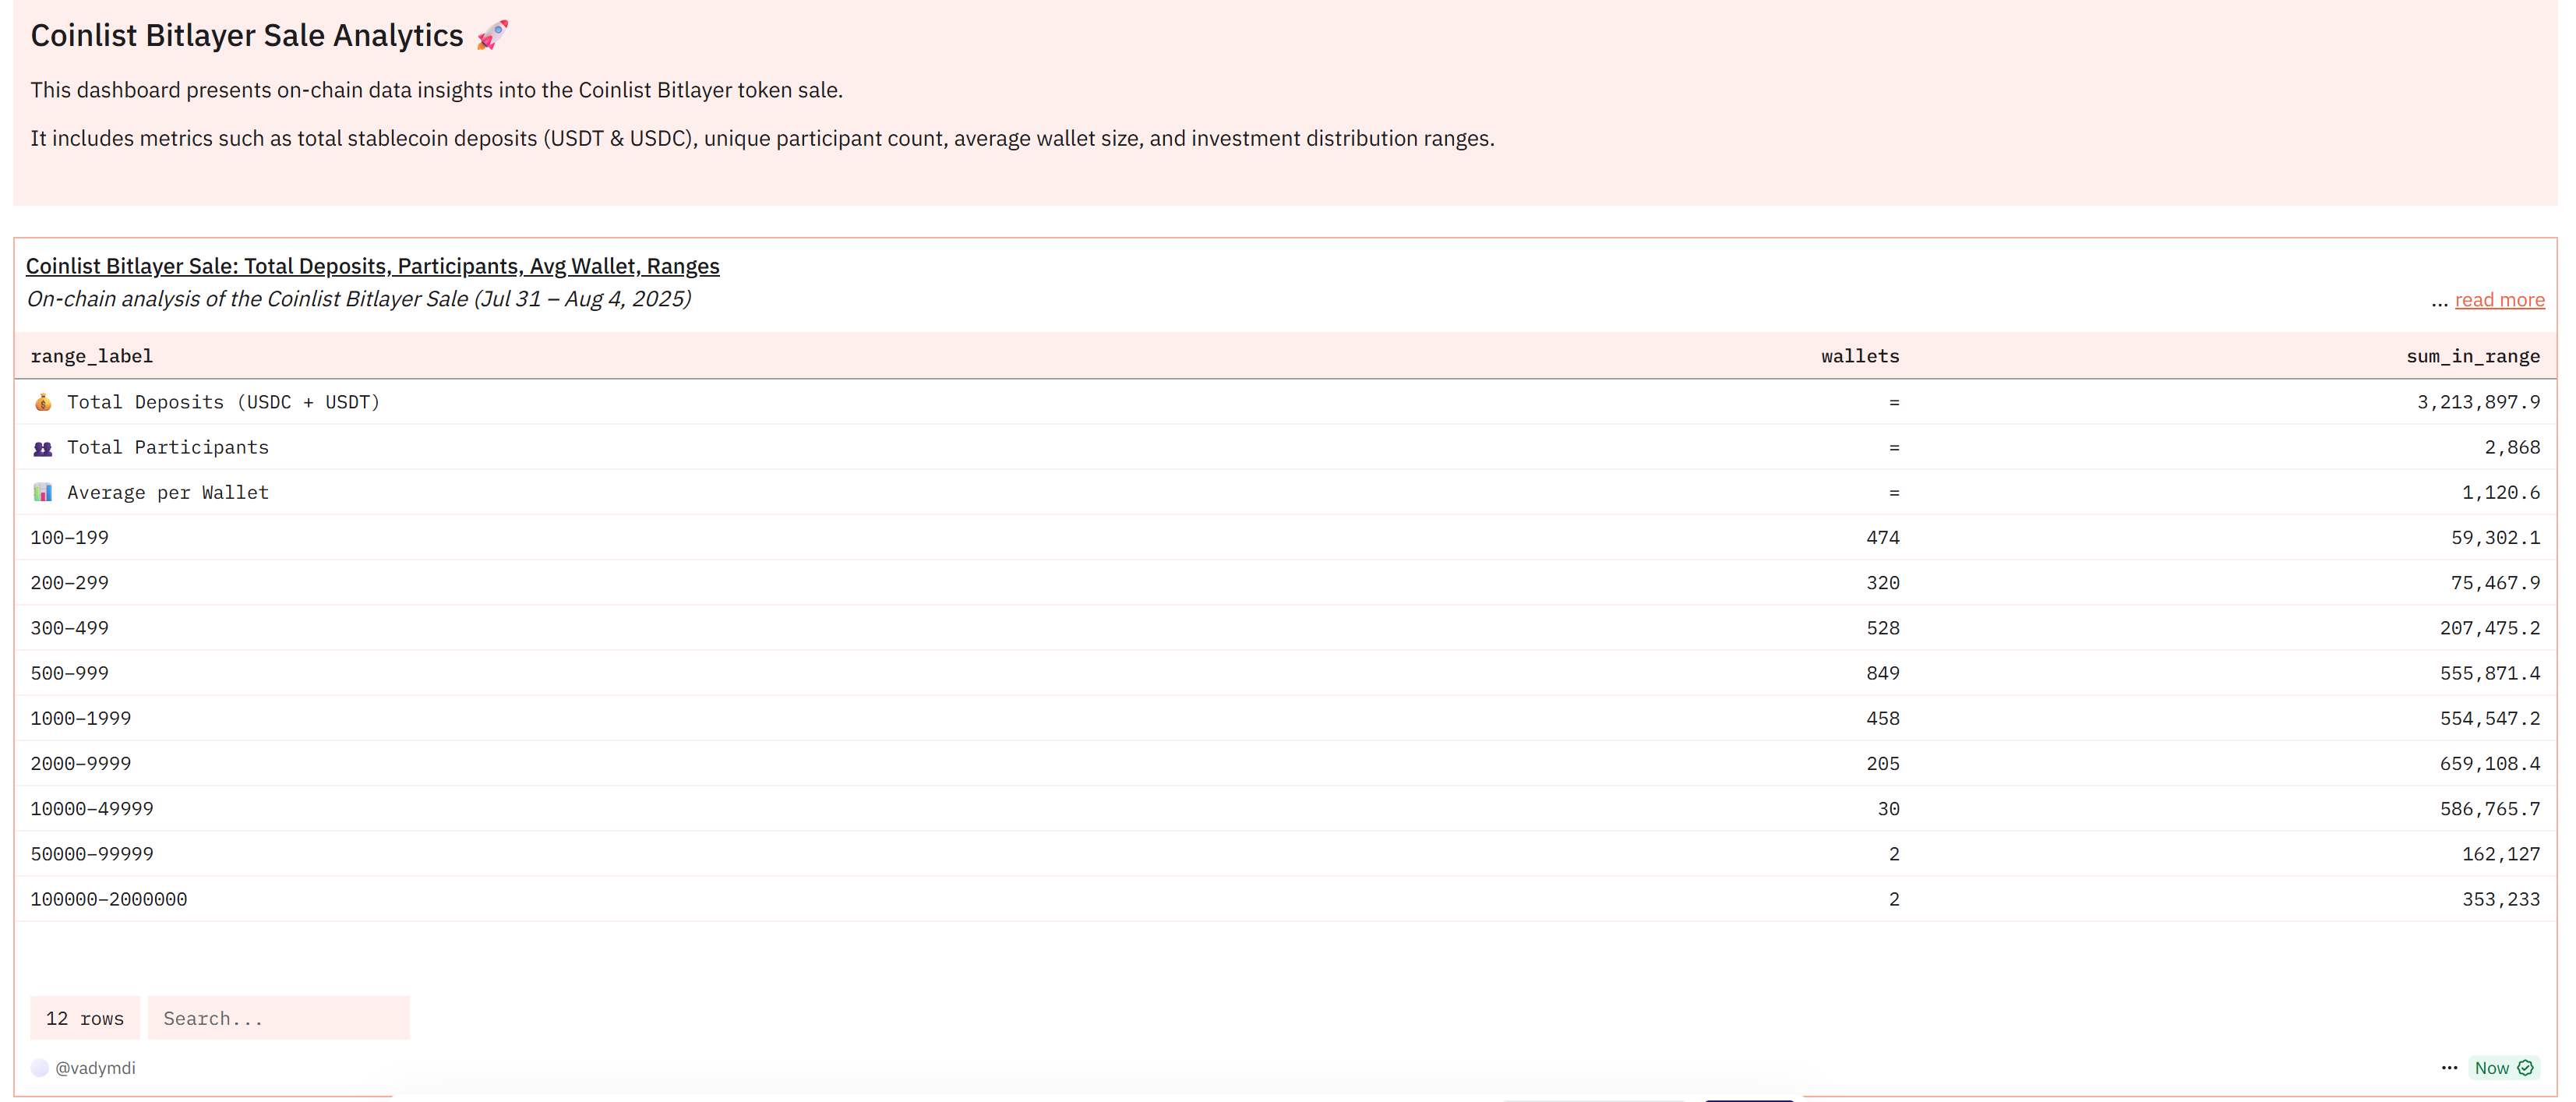
Task: Click the 2,868 participants value
Action: point(2512,447)
